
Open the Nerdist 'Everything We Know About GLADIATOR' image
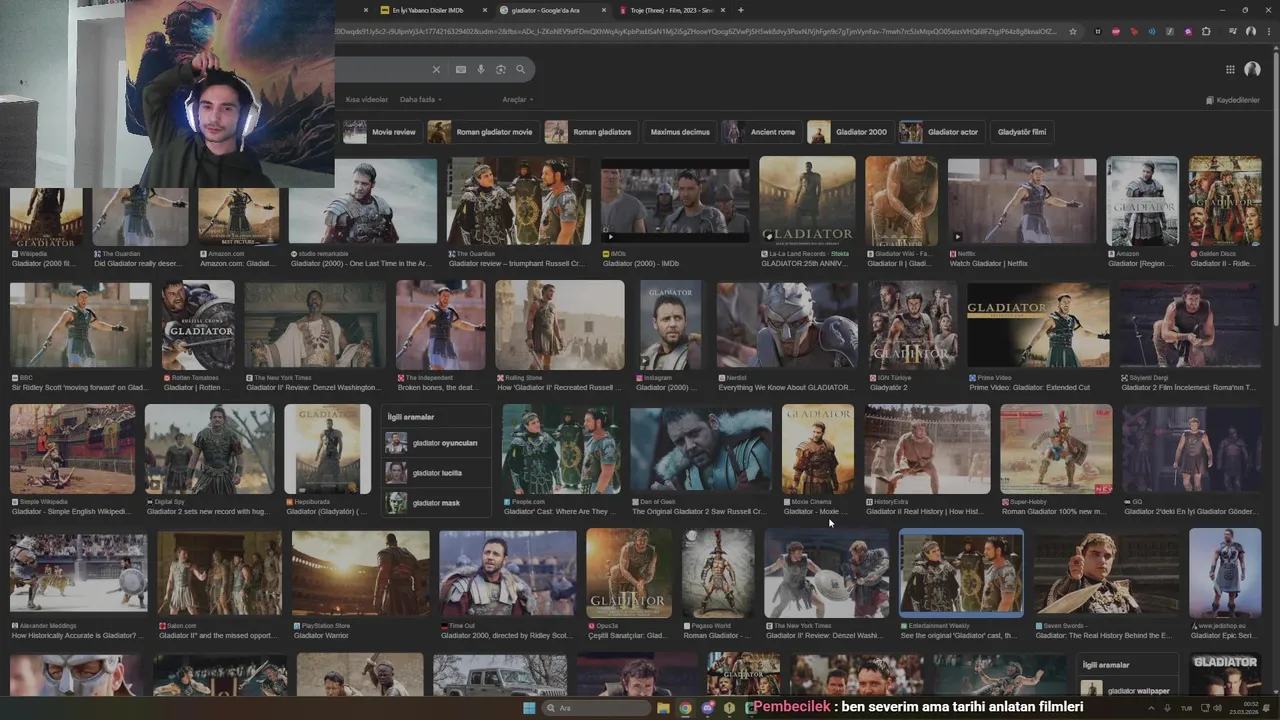point(787,325)
